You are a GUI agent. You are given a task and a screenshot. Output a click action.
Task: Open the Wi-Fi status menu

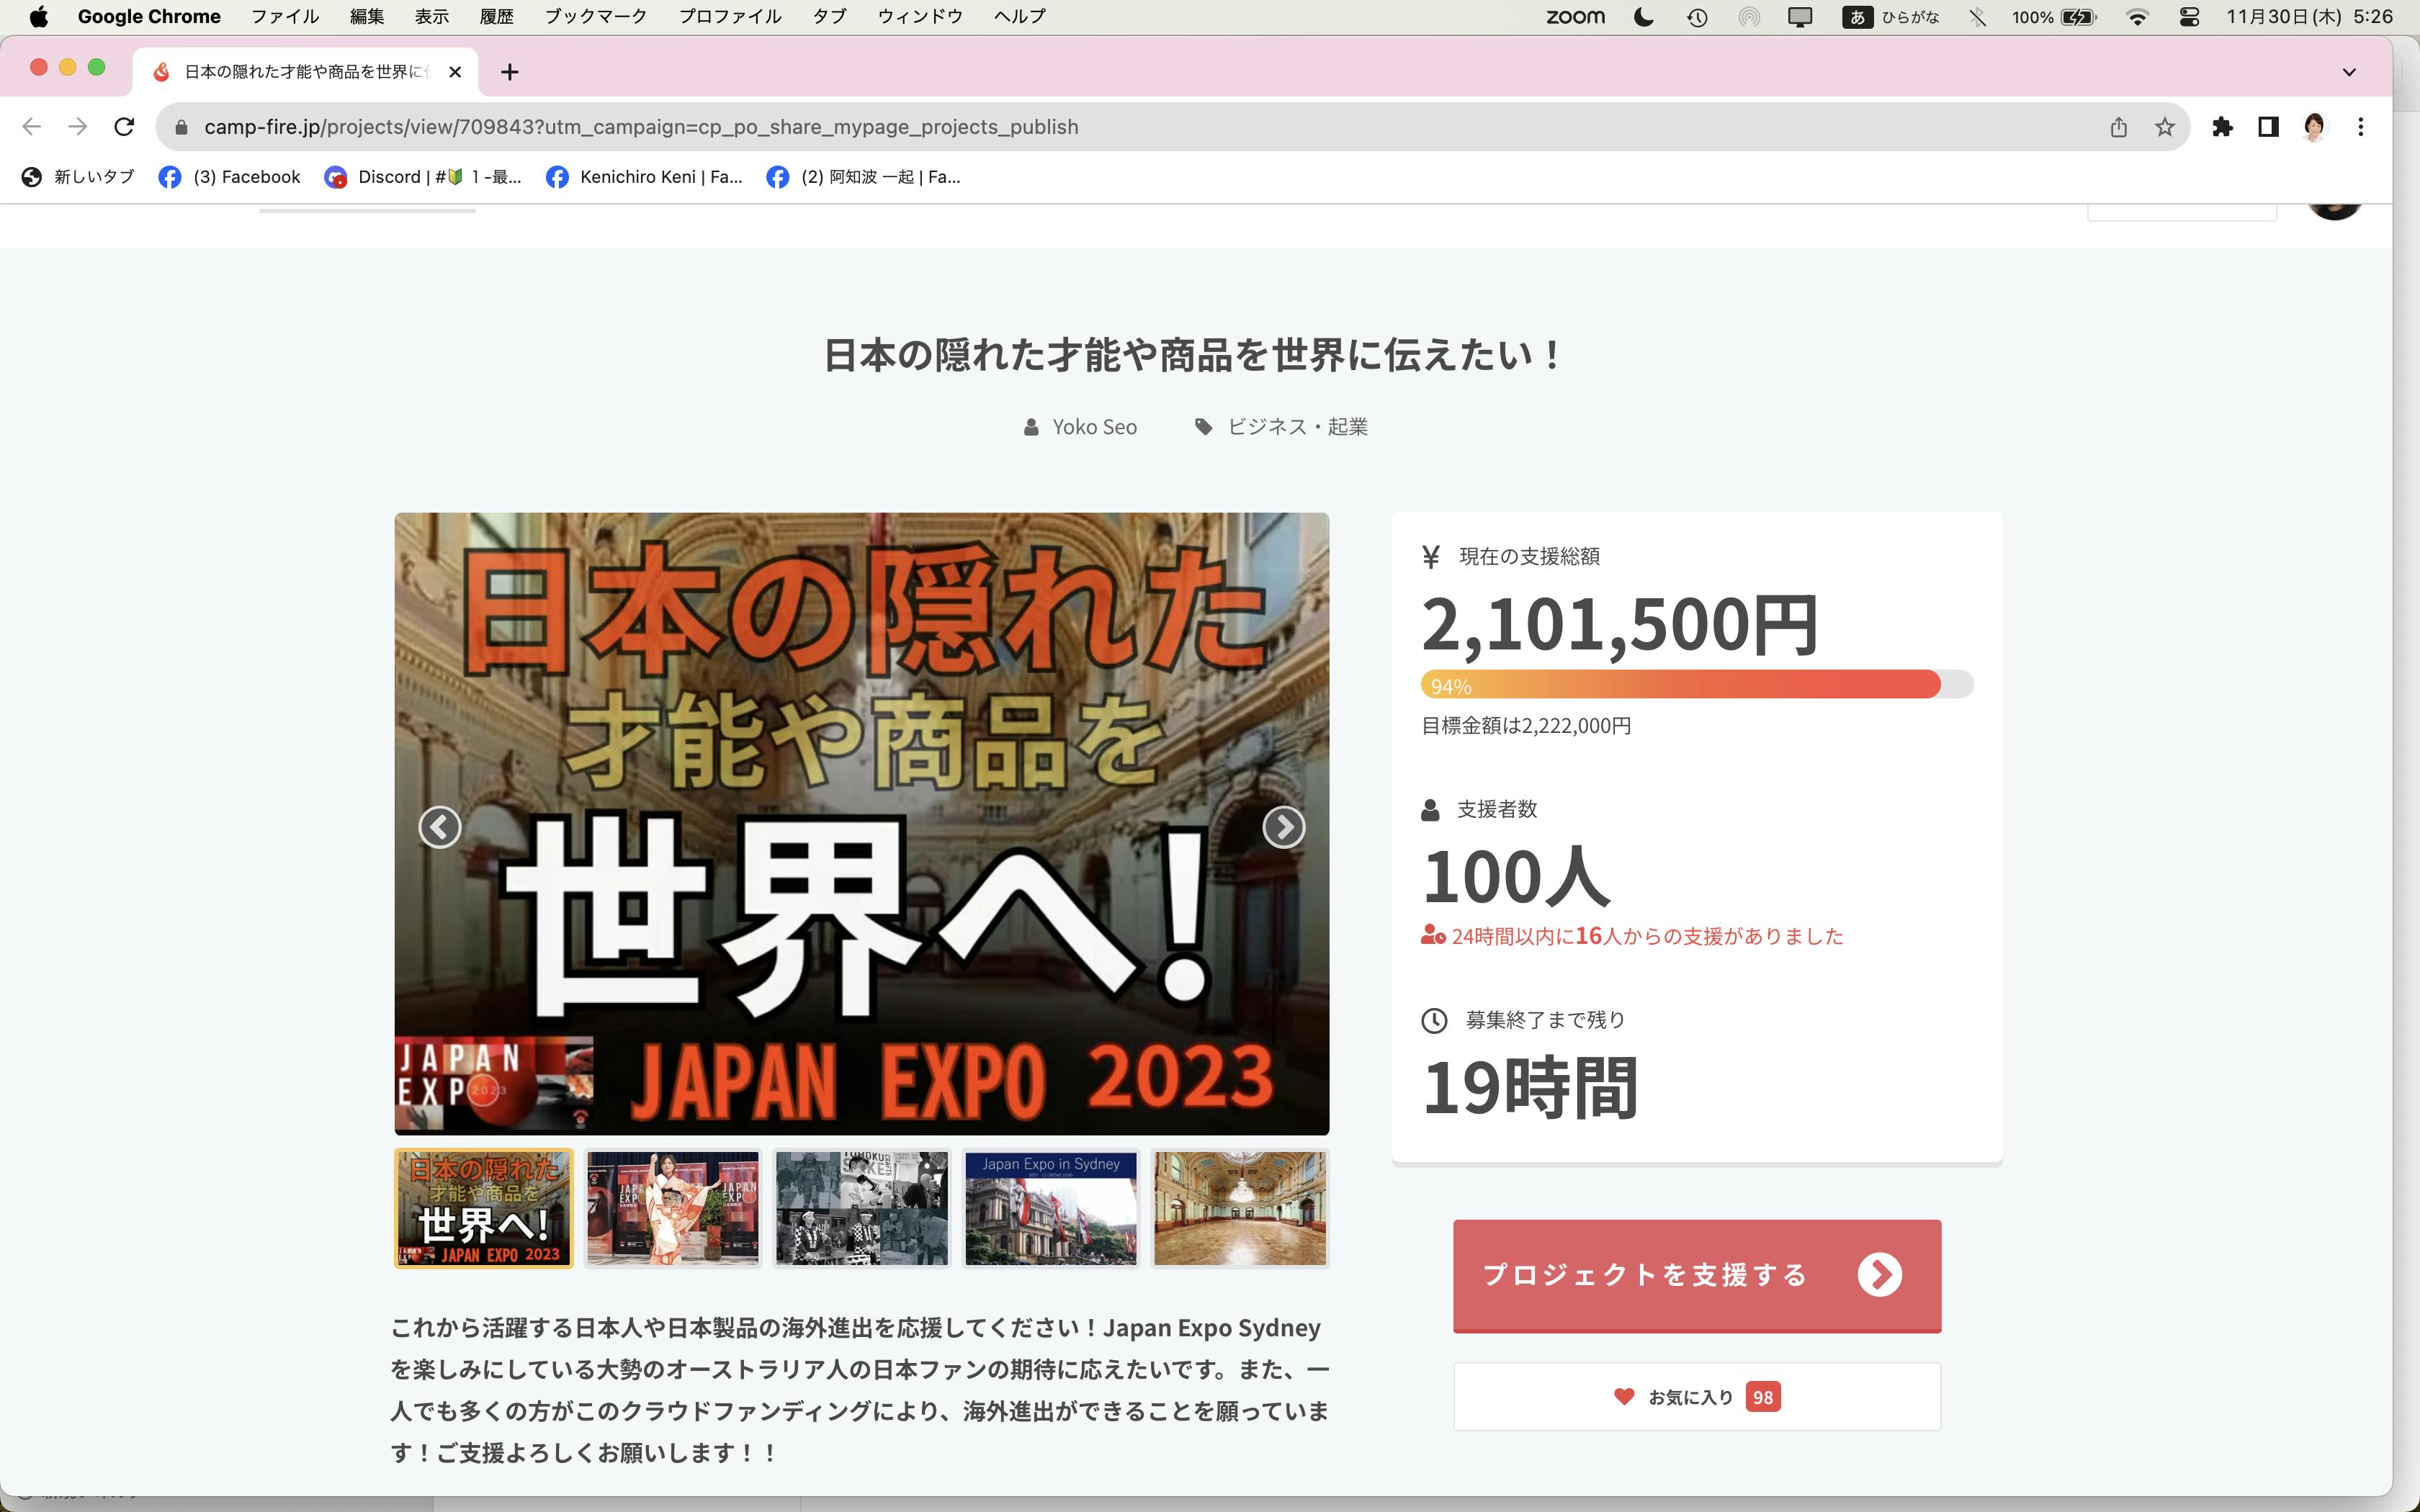coord(2137,17)
